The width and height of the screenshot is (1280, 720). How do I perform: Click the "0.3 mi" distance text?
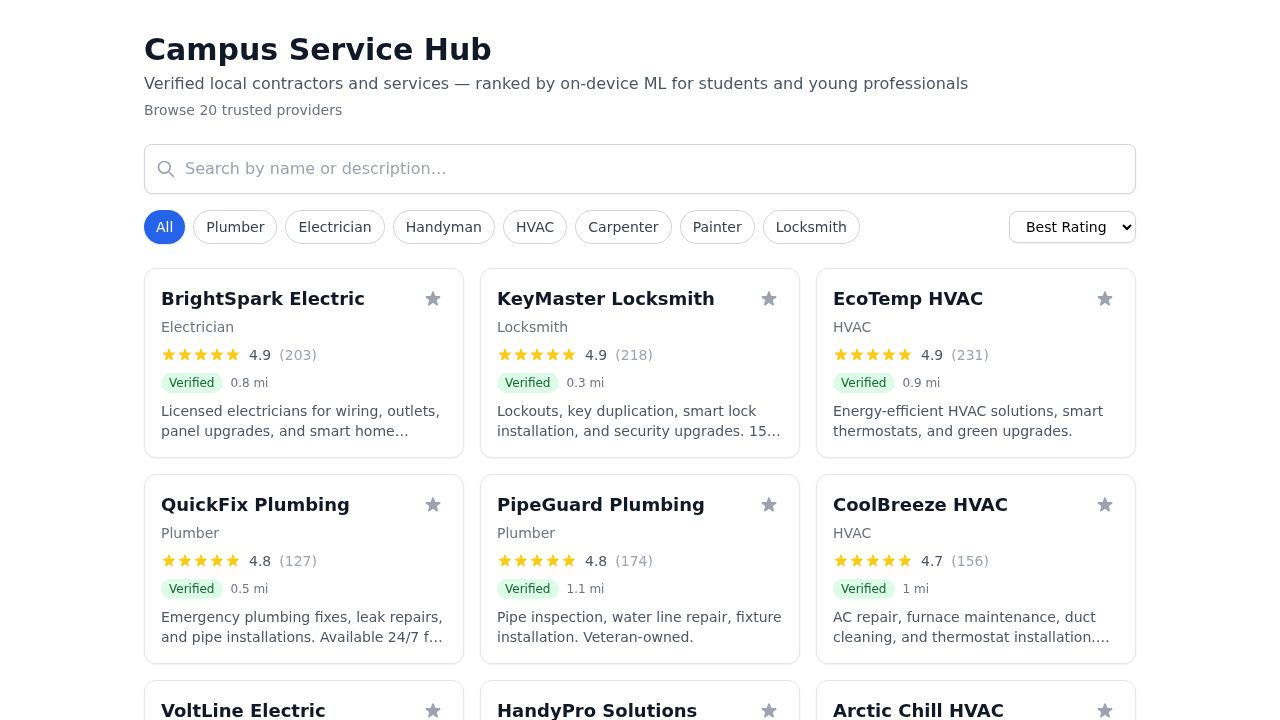[x=585, y=383]
